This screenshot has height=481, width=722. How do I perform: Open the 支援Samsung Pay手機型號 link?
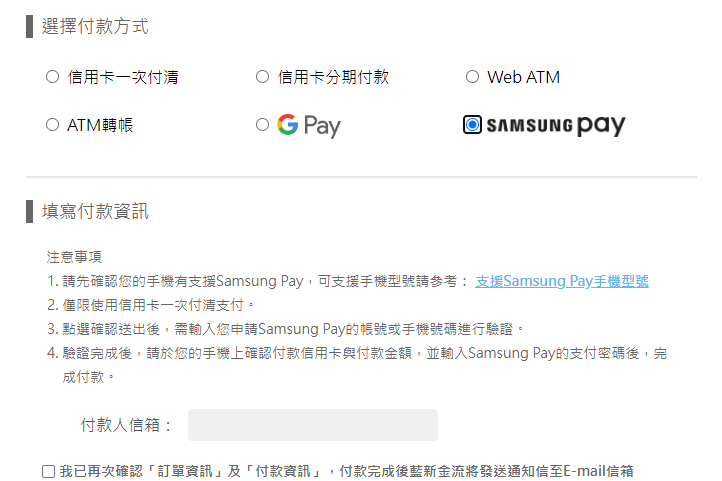[562, 281]
